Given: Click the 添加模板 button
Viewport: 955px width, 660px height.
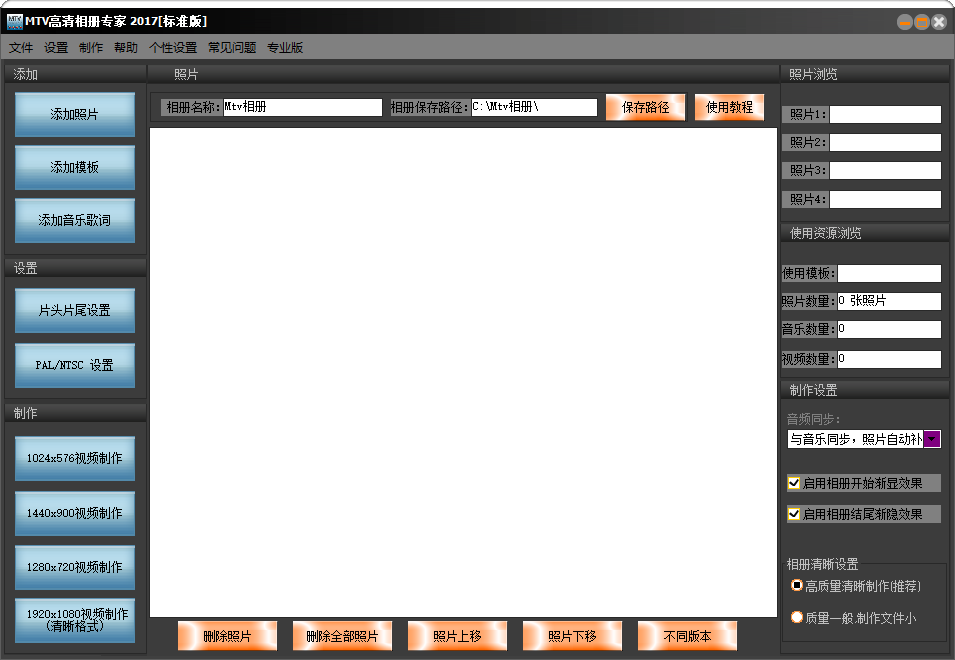Looking at the screenshot, I should 75,167.
